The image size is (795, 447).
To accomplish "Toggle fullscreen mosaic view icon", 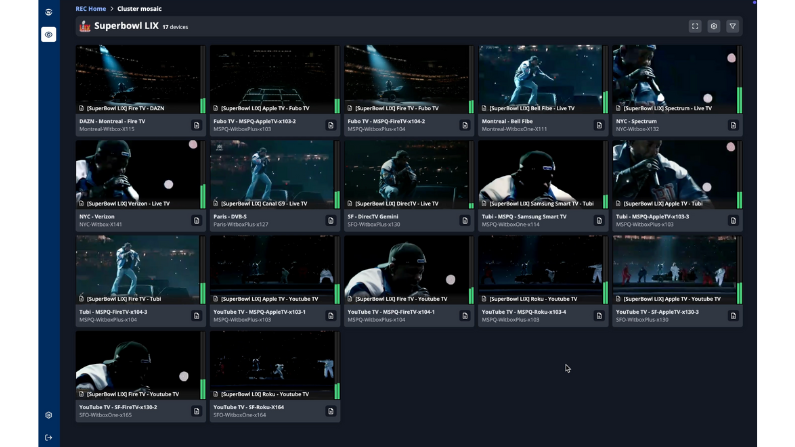I will (695, 26).
